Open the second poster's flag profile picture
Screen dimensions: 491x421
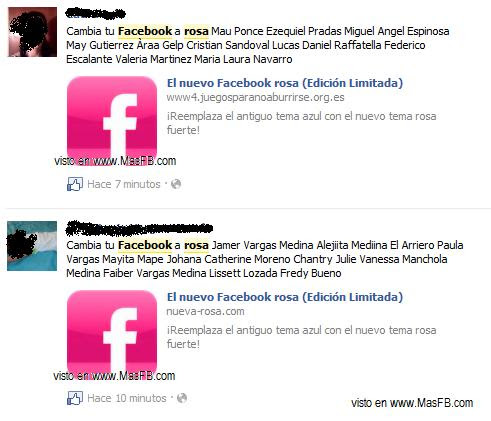(32, 246)
